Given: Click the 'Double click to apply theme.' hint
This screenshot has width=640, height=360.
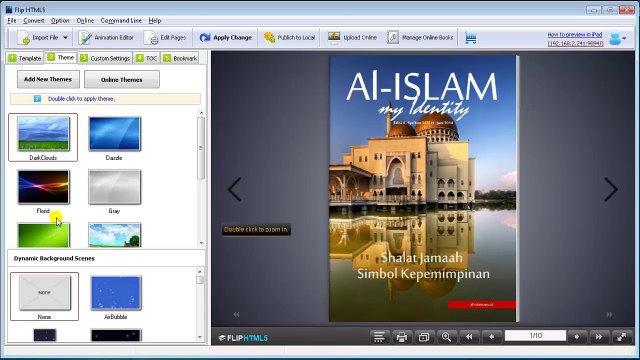Looking at the screenshot, I should (81, 99).
